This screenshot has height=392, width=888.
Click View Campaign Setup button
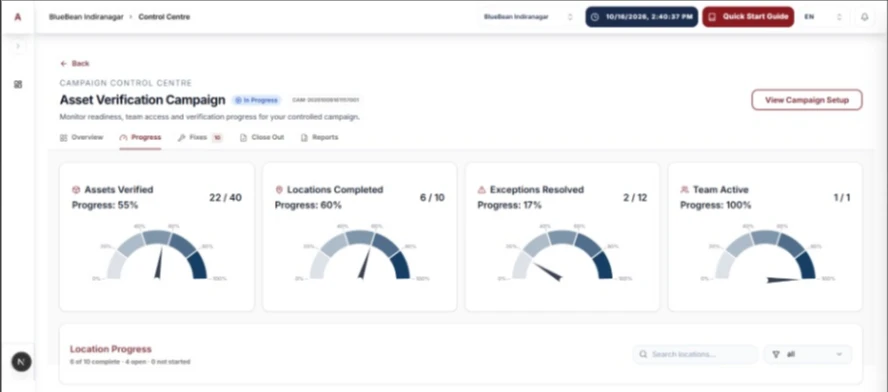pos(806,100)
